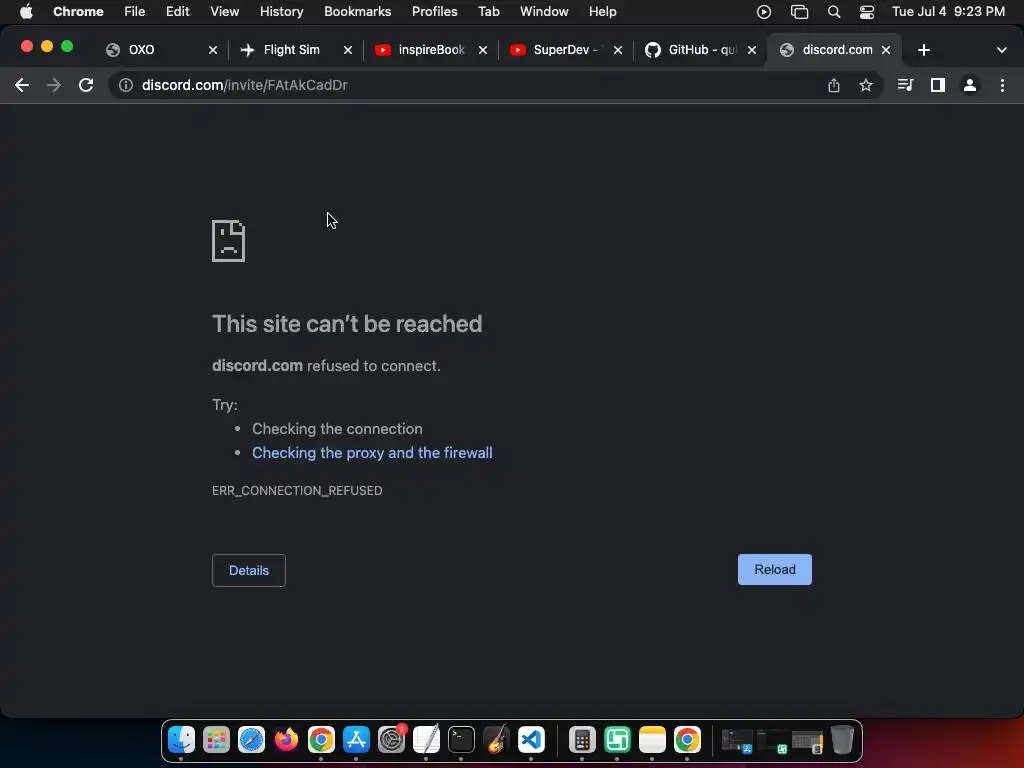Open the History menu
The width and height of the screenshot is (1024, 768).
pos(281,12)
